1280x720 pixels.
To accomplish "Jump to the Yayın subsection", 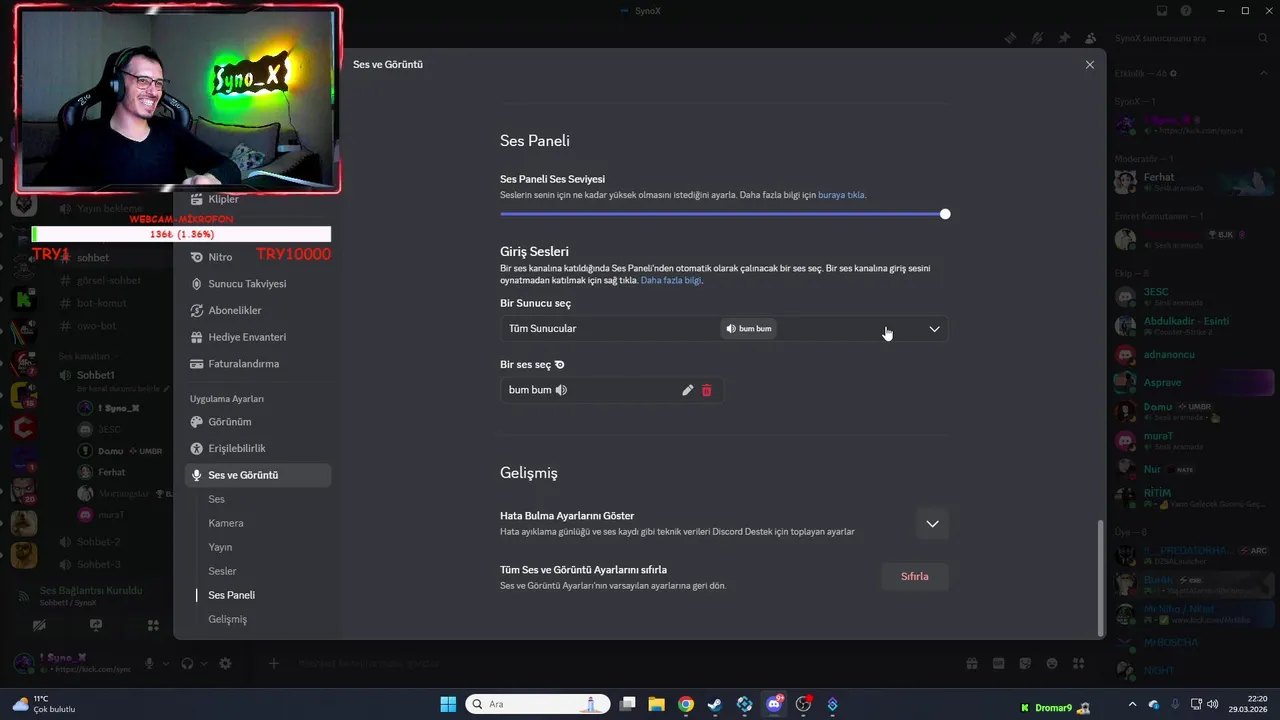I will pyautogui.click(x=220, y=547).
